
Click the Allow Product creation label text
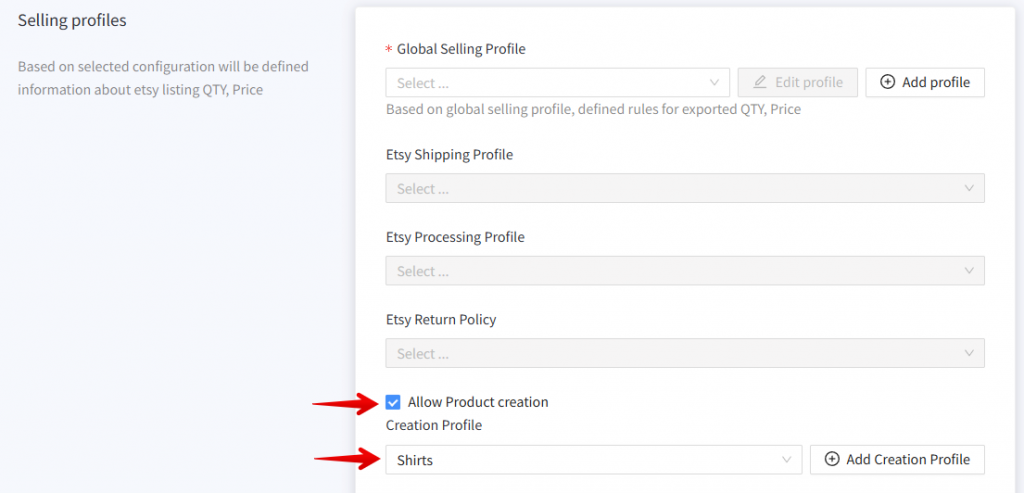[478, 402]
